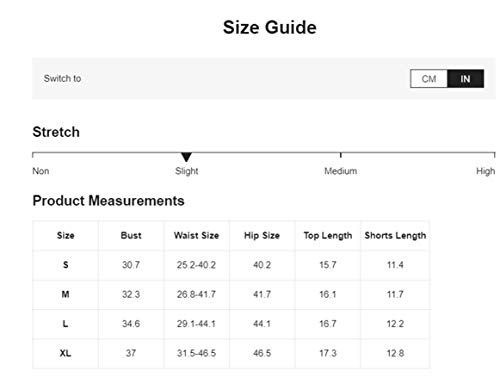Image resolution: width=500 pixels, height=384 pixels.
Task: Click the Hip Size column header
Action: pos(262,235)
